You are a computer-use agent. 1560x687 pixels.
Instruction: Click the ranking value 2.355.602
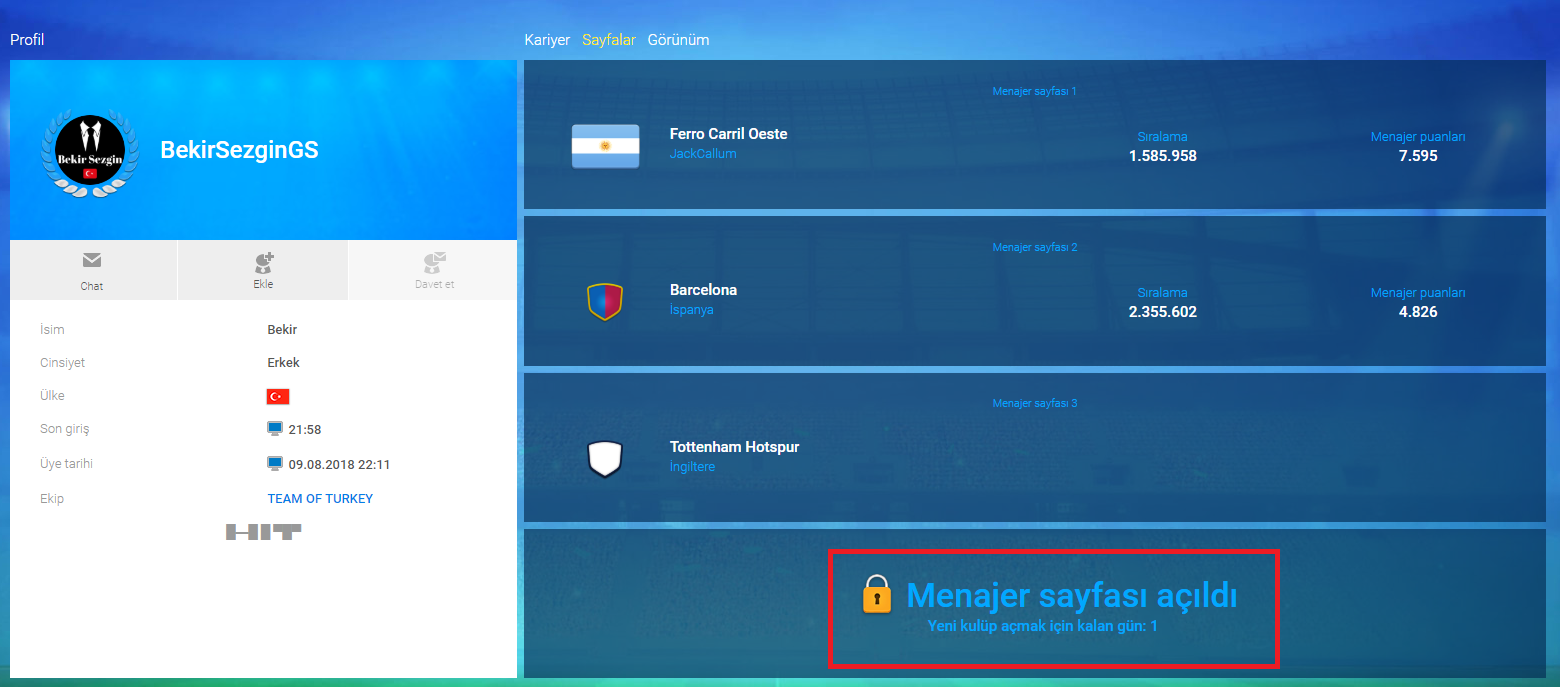tap(1163, 312)
